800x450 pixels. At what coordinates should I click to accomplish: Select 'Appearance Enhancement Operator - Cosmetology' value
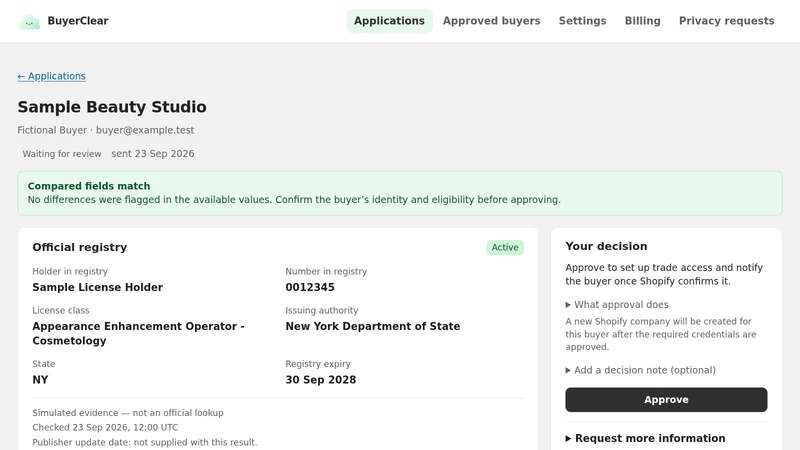point(138,334)
